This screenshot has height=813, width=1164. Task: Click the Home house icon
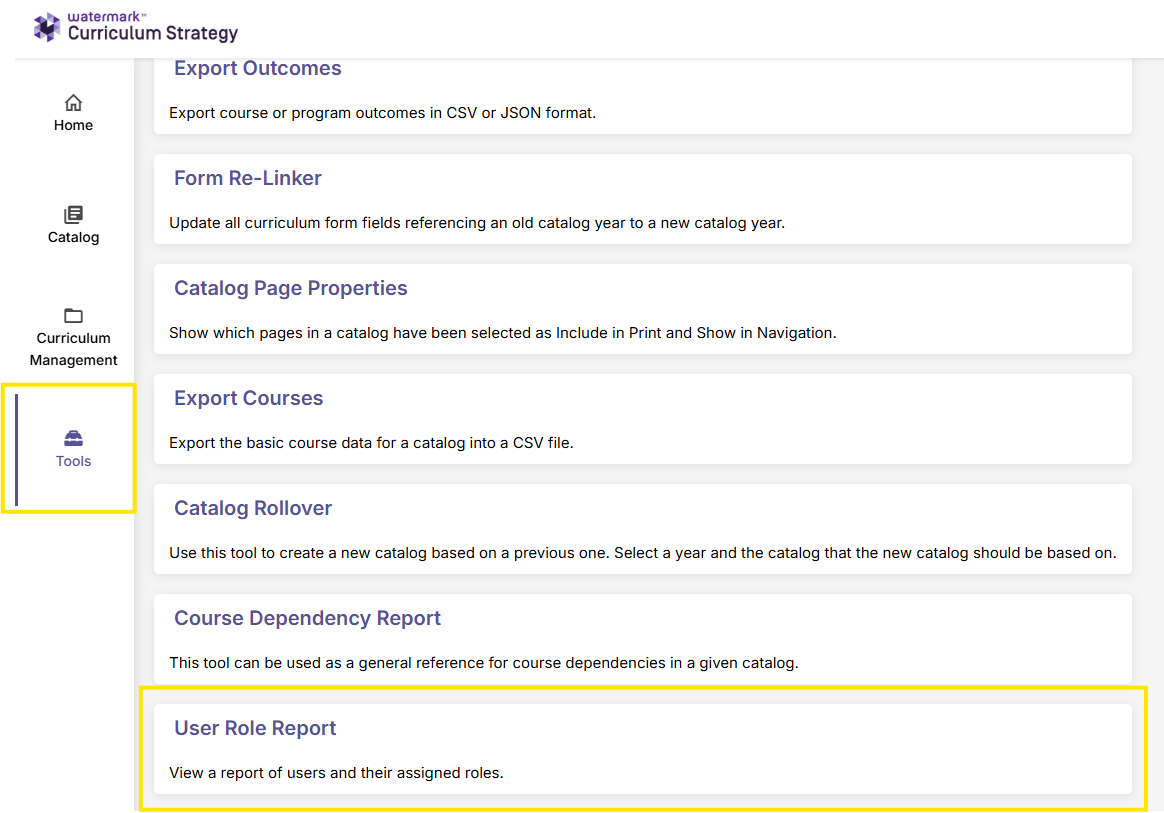[73, 102]
